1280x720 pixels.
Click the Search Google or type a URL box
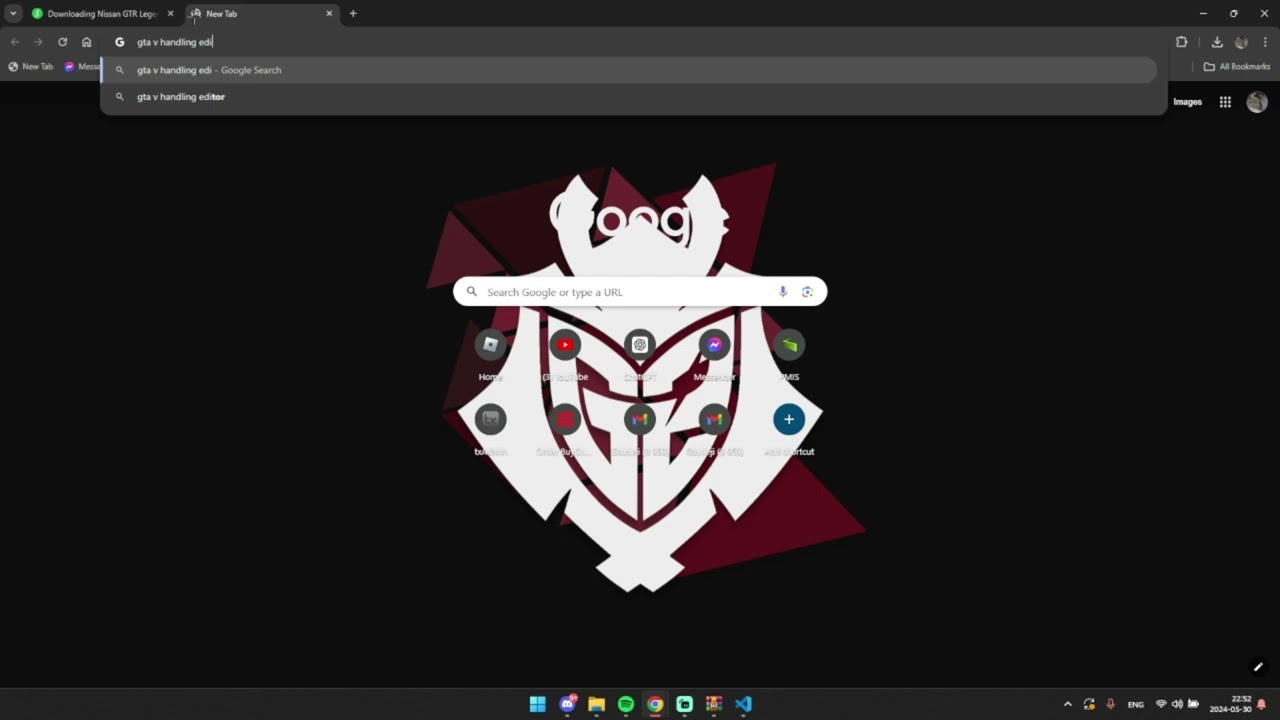tap(640, 292)
